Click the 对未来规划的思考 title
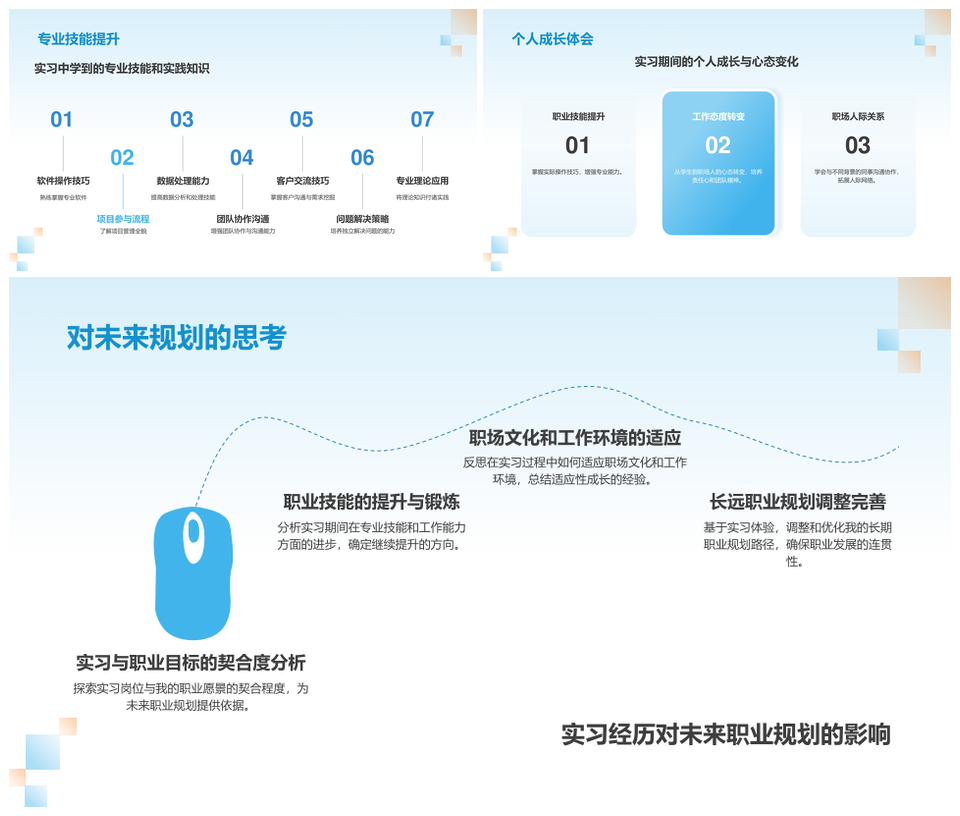Image resolution: width=960 pixels, height=816 pixels. [x=176, y=338]
